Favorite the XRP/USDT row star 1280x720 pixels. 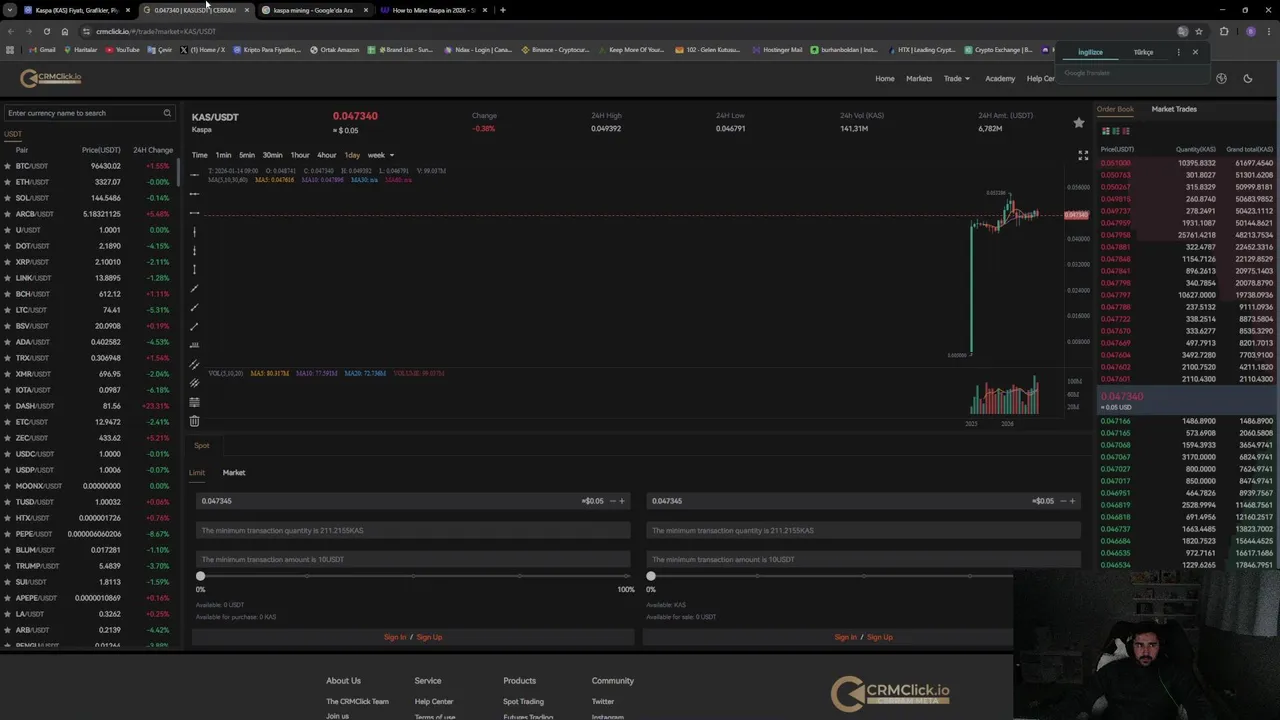(x=7, y=262)
